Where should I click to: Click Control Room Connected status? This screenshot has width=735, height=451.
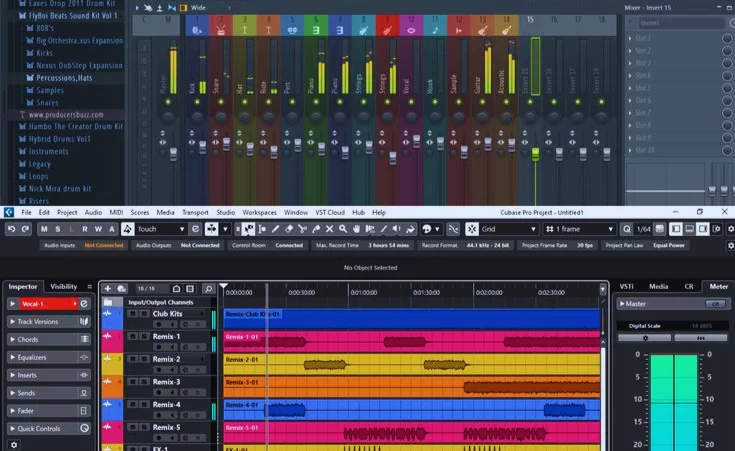267,245
